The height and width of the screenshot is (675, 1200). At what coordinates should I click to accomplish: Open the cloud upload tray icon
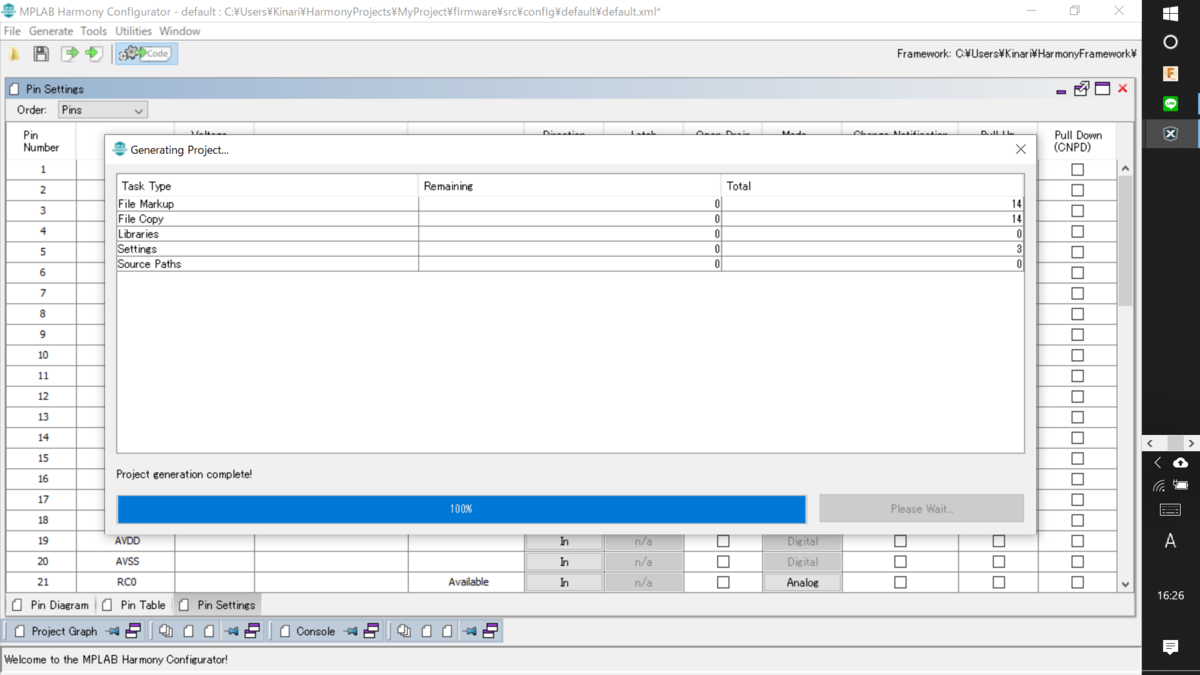(1181, 462)
